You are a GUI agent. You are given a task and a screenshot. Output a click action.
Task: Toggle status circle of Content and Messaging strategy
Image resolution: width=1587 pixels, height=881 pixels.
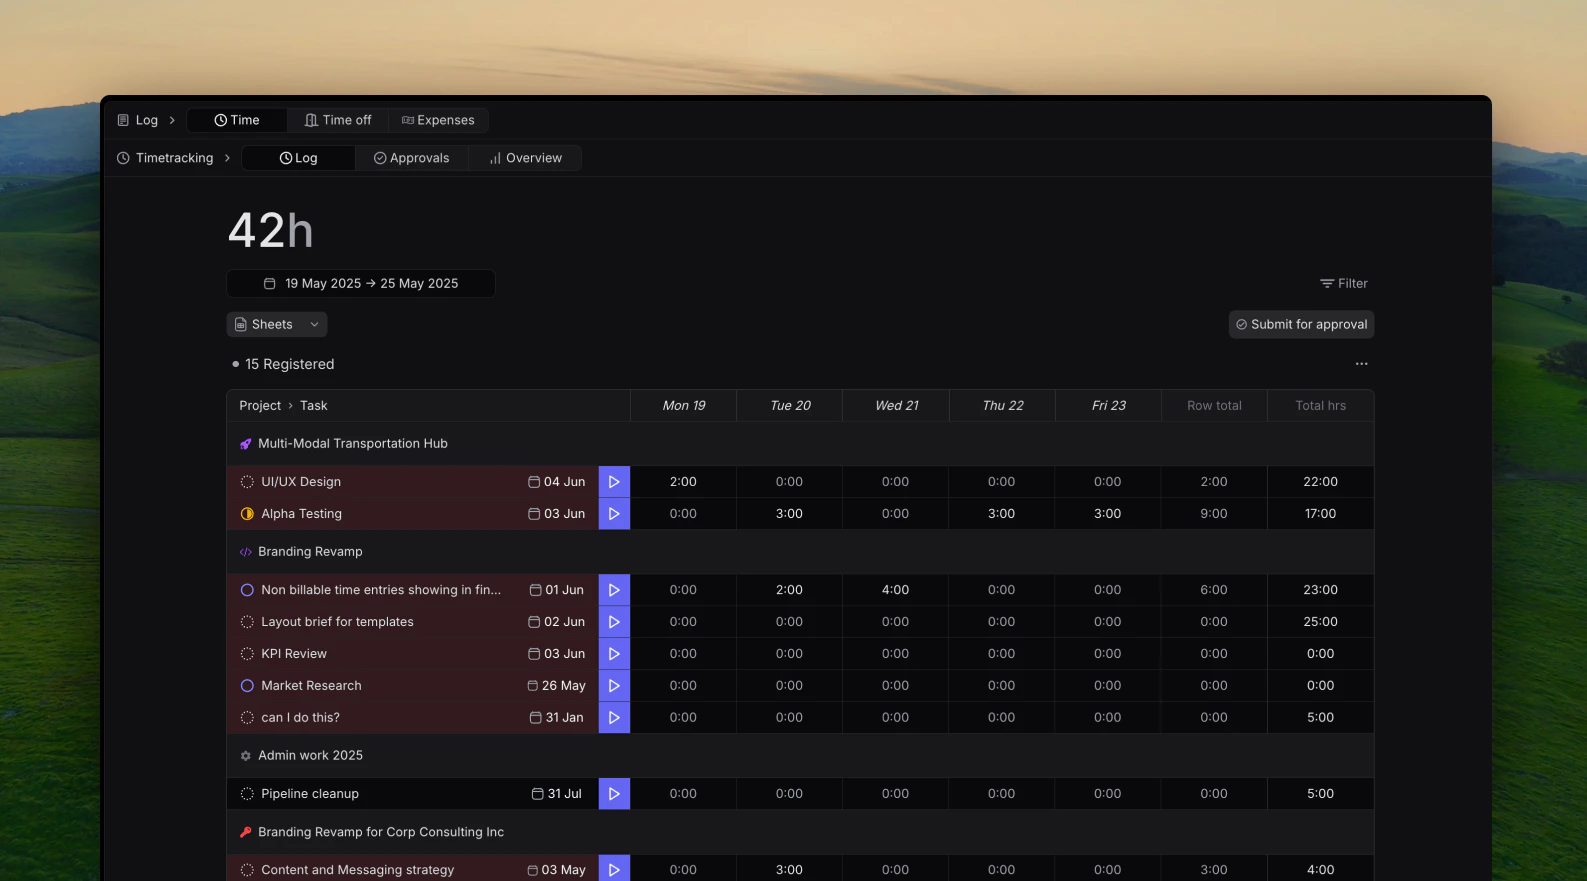247,870
